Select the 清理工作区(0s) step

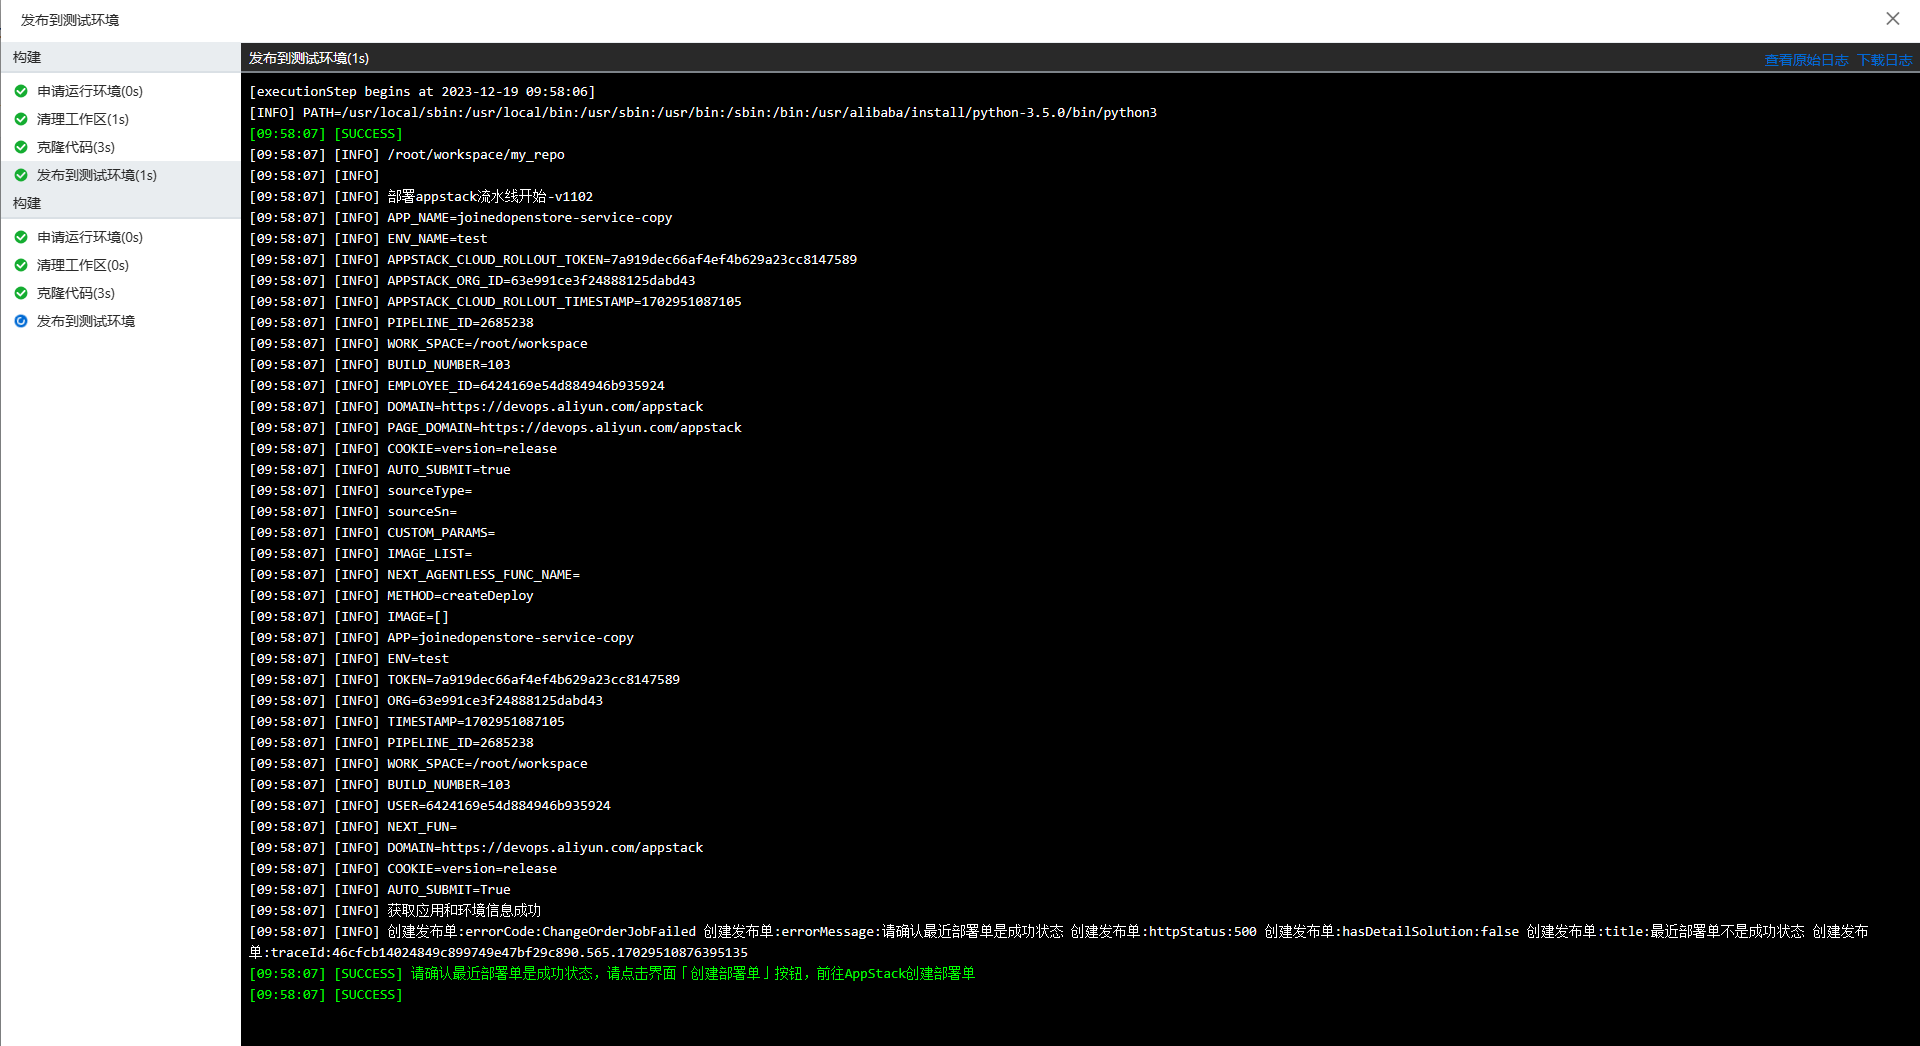pos(83,265)
